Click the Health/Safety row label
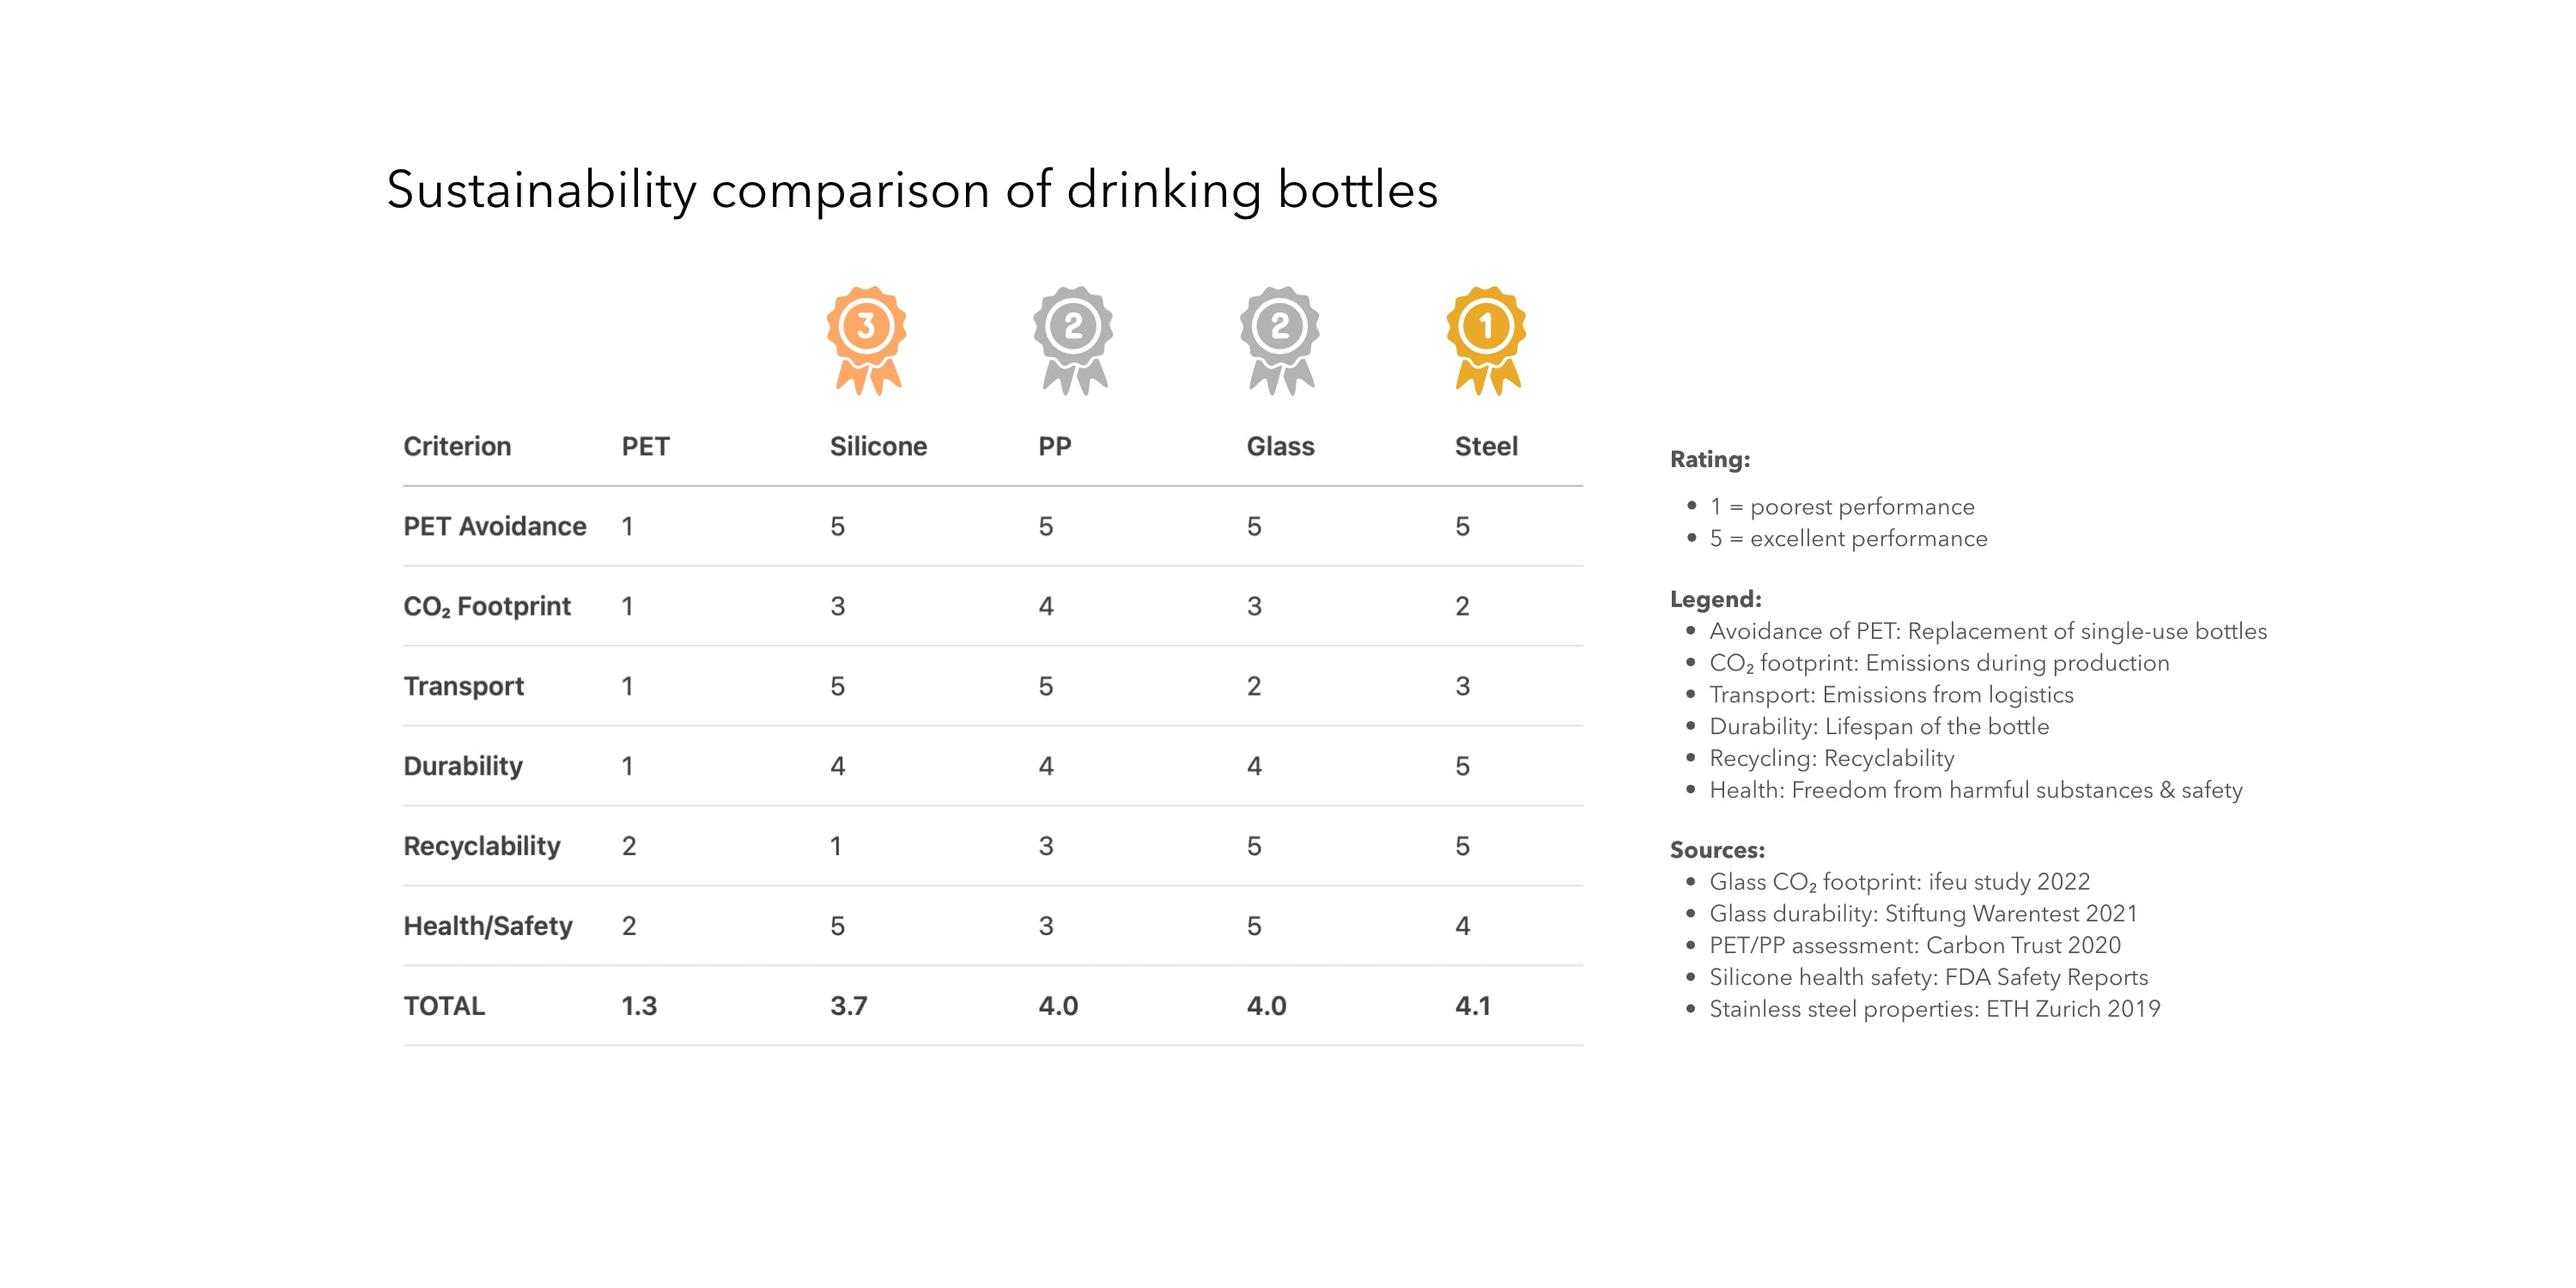 pos(488,926)
